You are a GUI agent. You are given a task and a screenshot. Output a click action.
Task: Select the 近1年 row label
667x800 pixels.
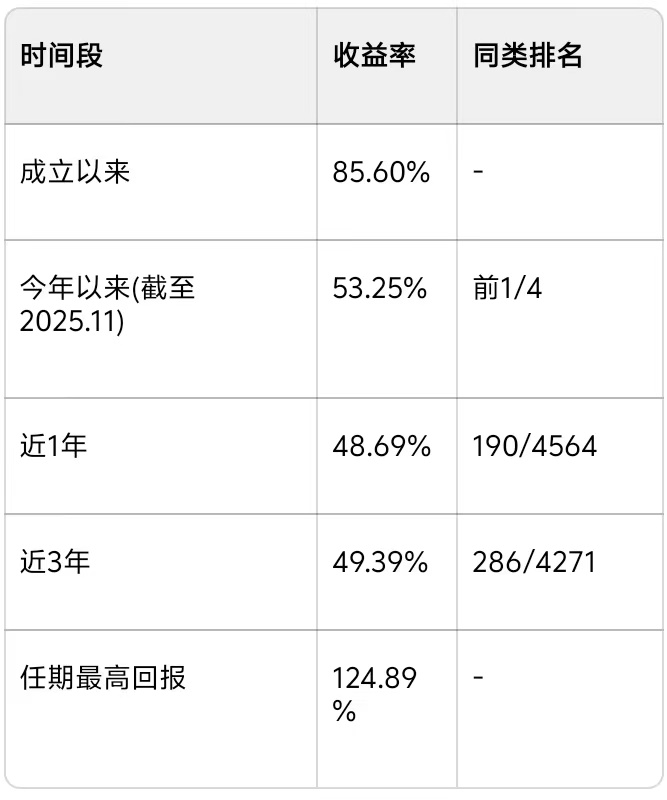pos(53,445)
